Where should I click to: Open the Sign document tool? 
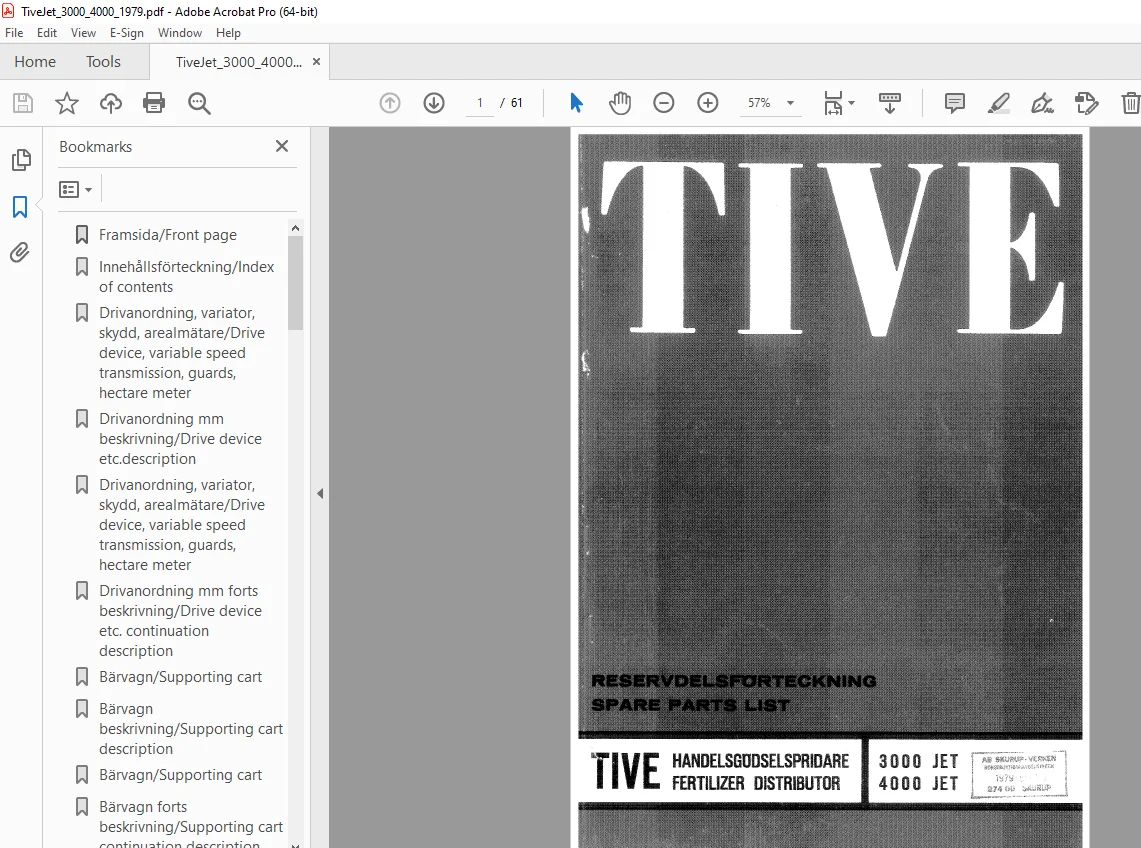click(x=1042, y=103)
